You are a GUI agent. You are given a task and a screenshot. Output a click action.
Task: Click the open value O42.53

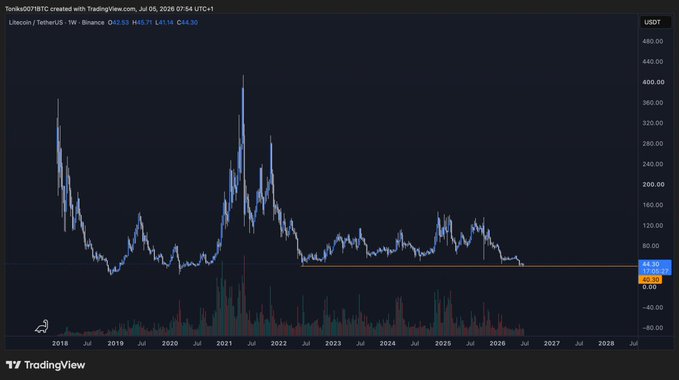click(118, 23)
